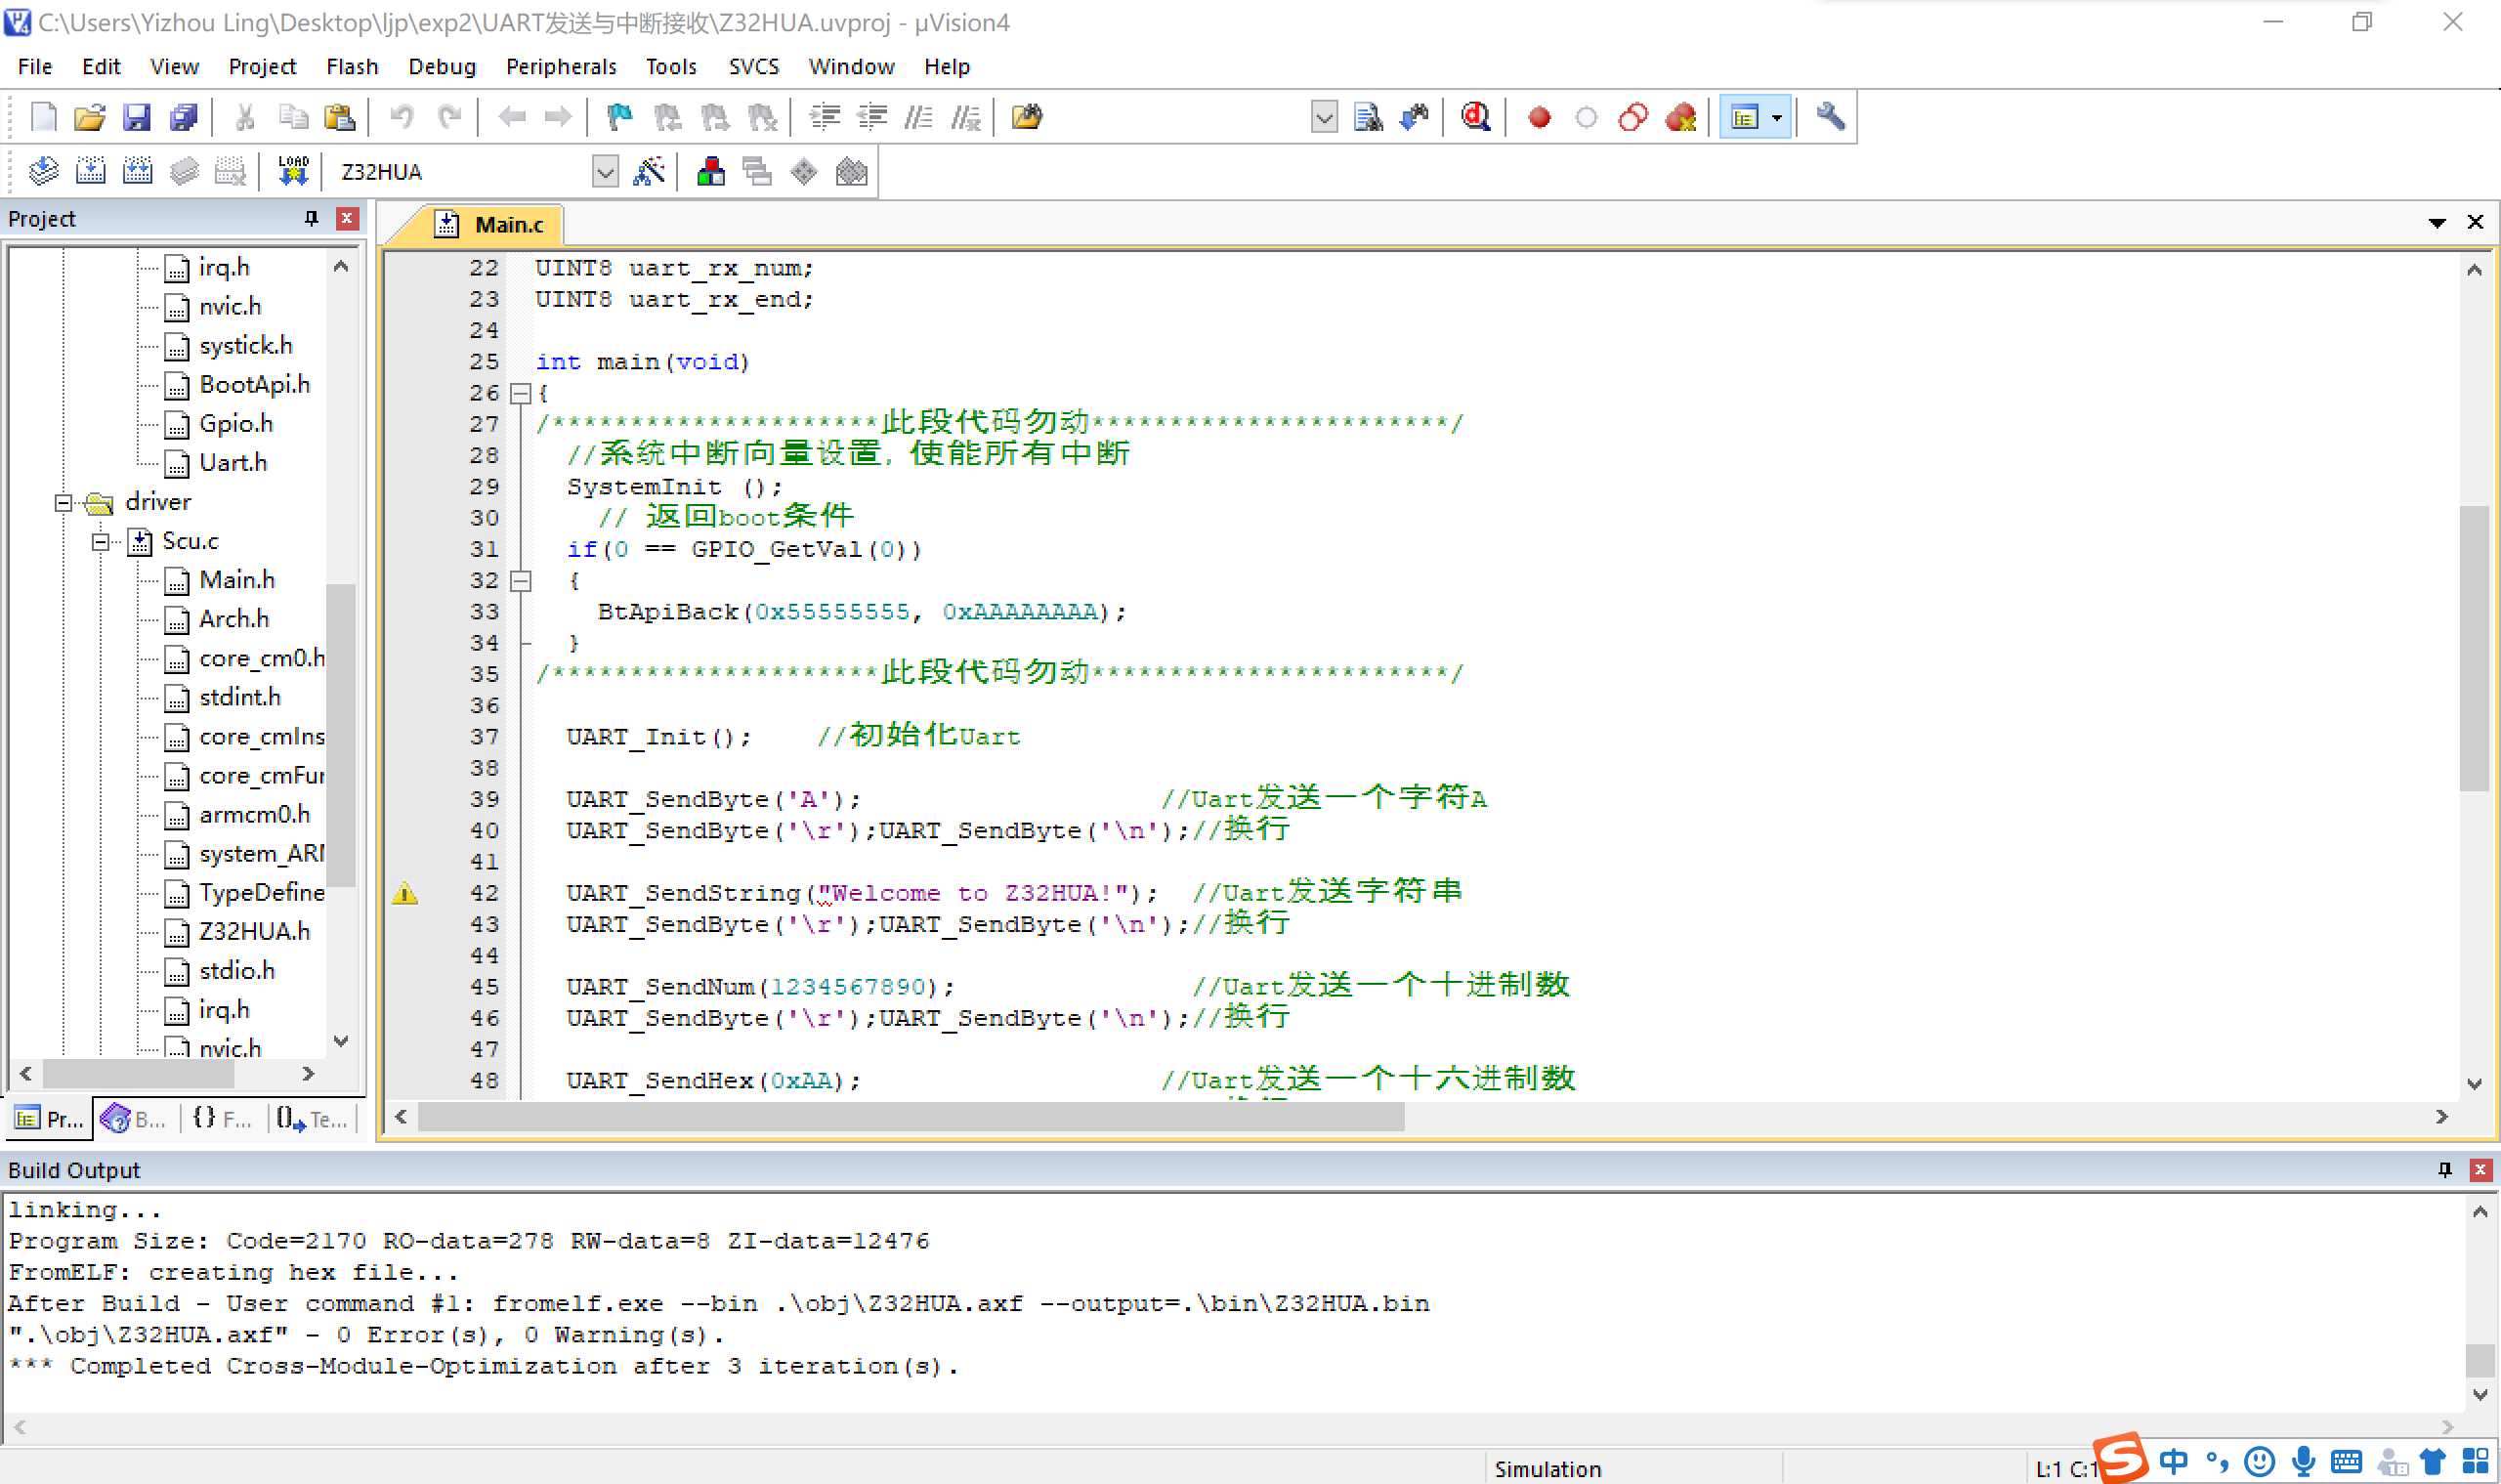This screenshot has width=2501, height=1484.
Task: Close the Main.c editor tab
Action: coord(2476,222)
